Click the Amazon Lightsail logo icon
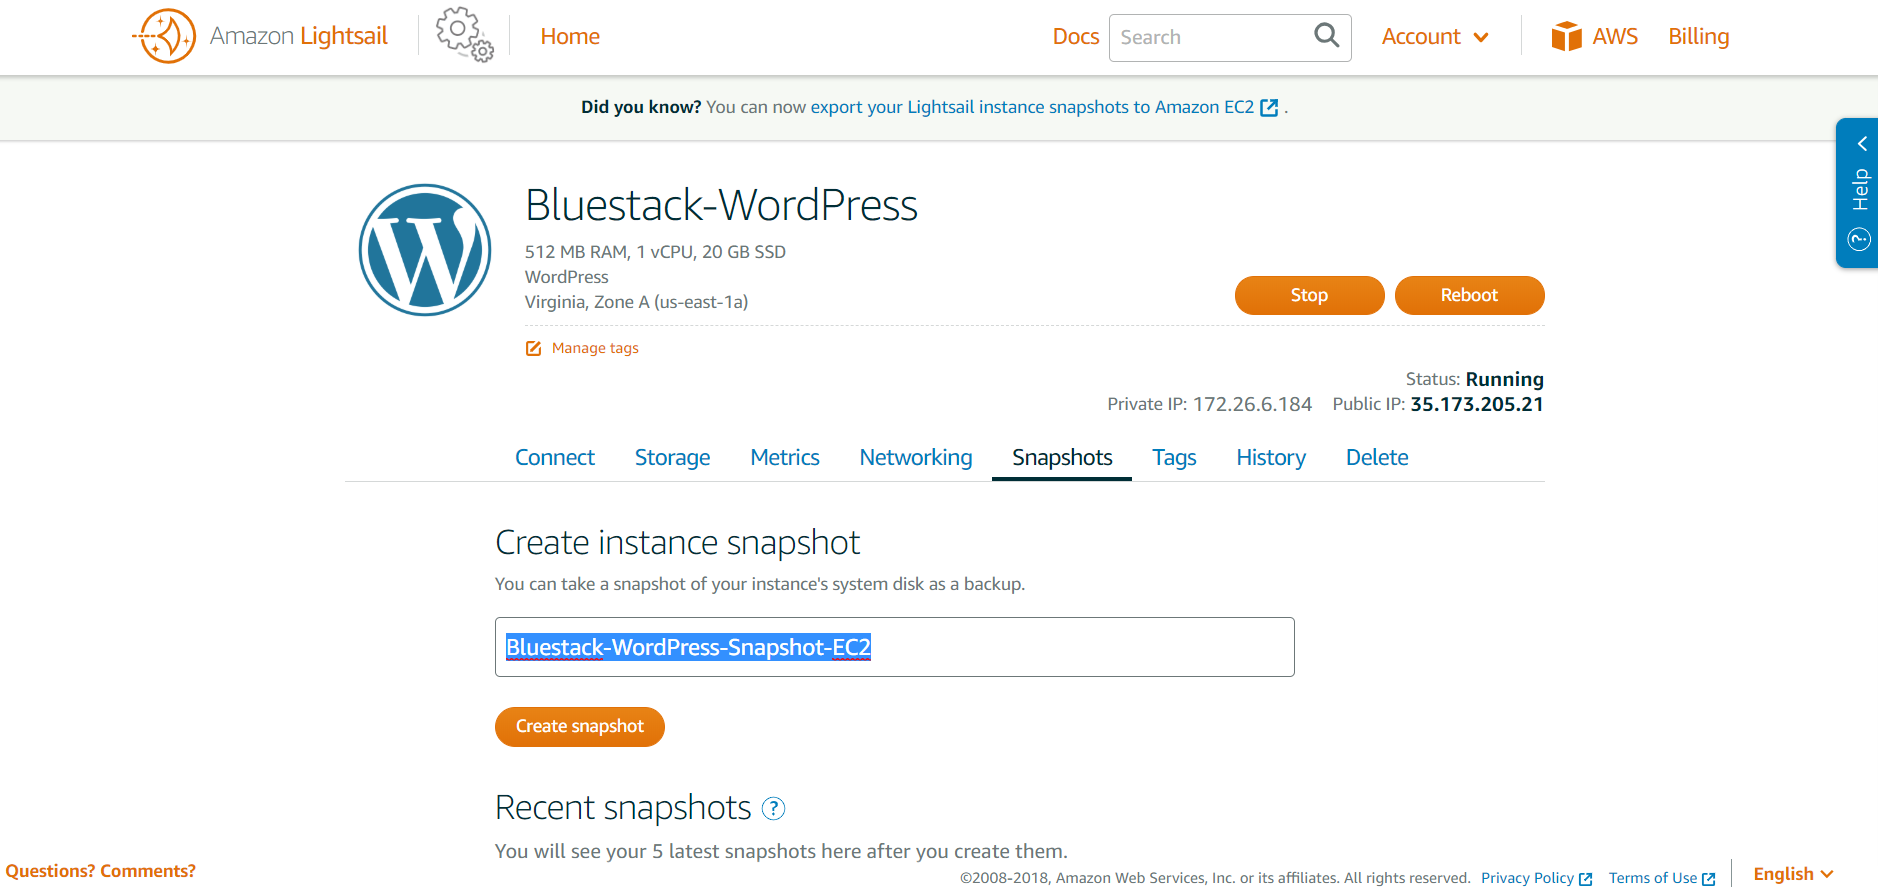Viewport: 1878px width, 887px height. [164, 36]
